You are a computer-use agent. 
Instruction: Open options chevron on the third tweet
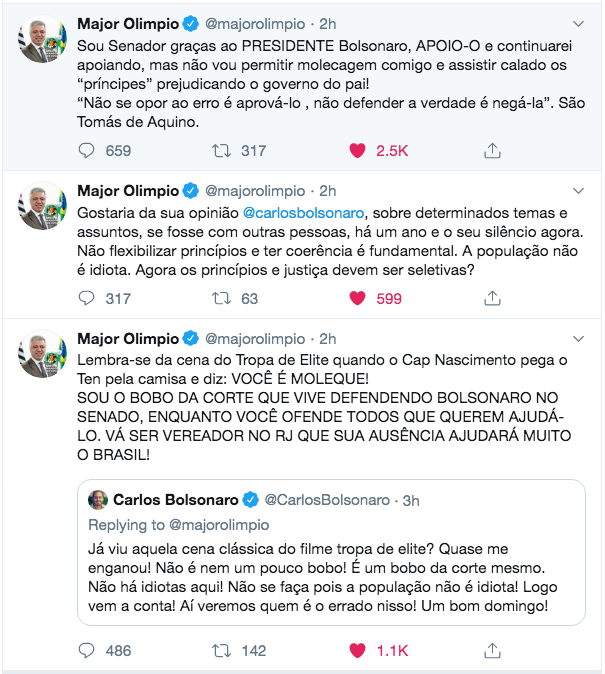(x=579, y=338)
